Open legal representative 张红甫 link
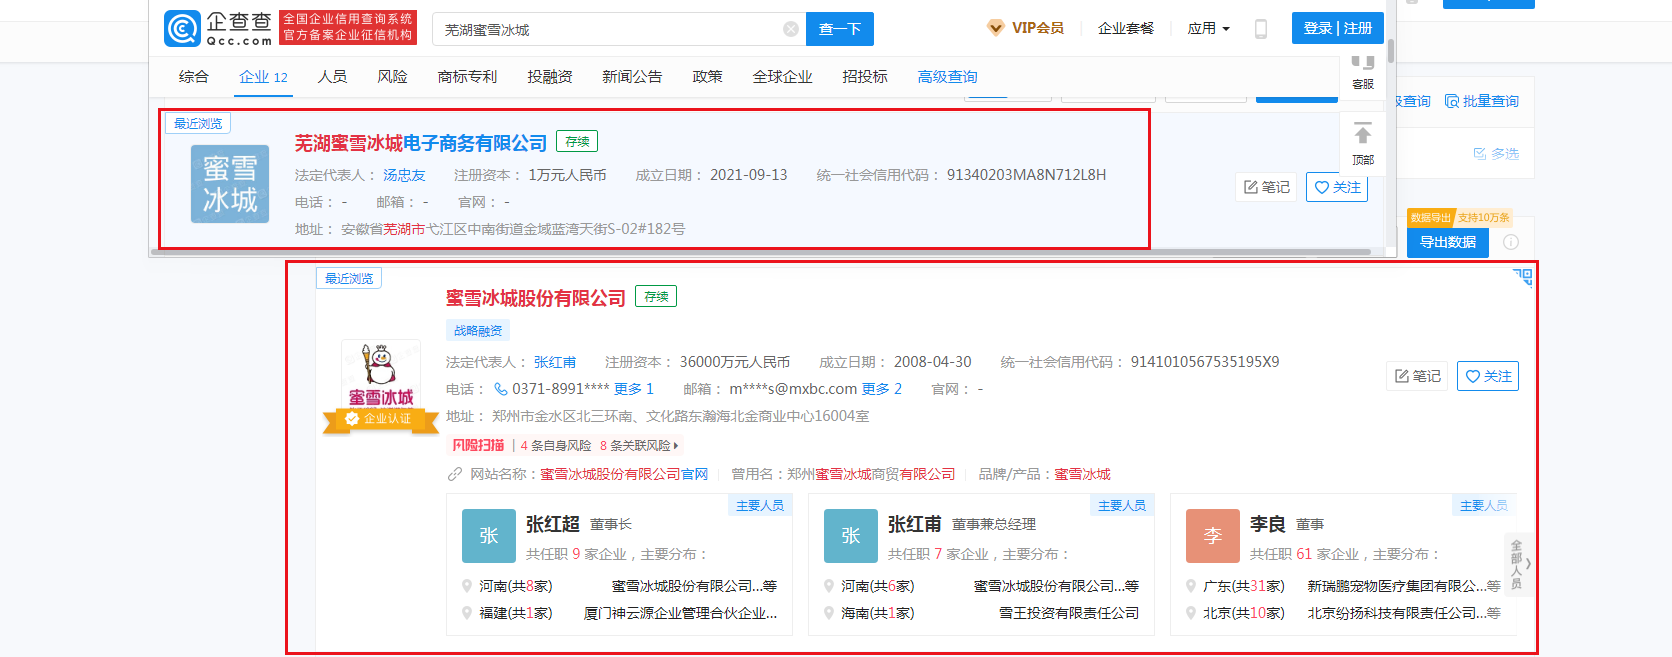The height and width of the screenshot is (657, 1672). (555, 362)
